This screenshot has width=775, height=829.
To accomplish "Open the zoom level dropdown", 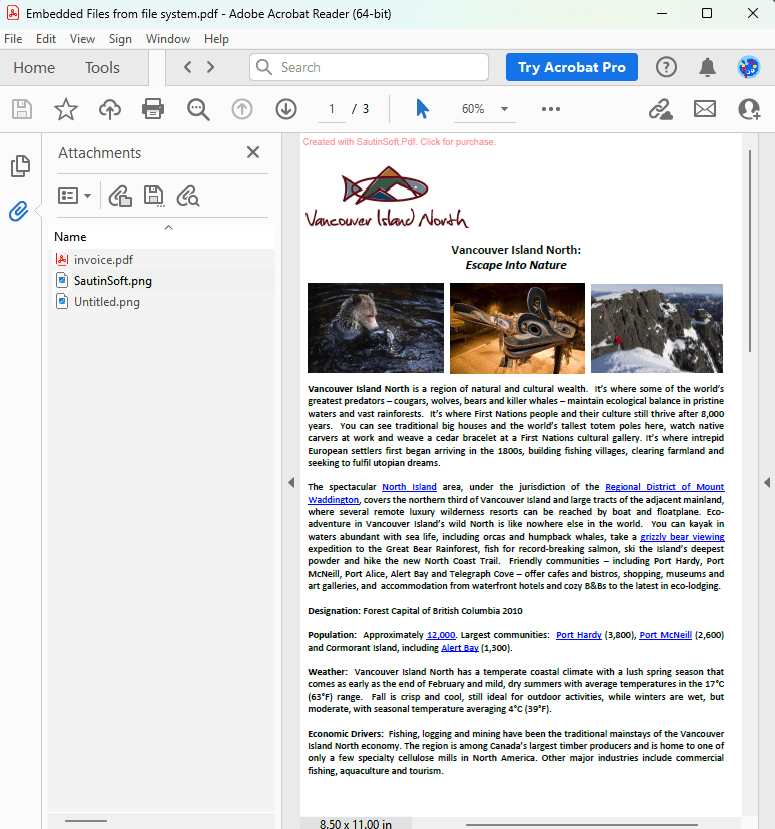I will click(504, 109).
